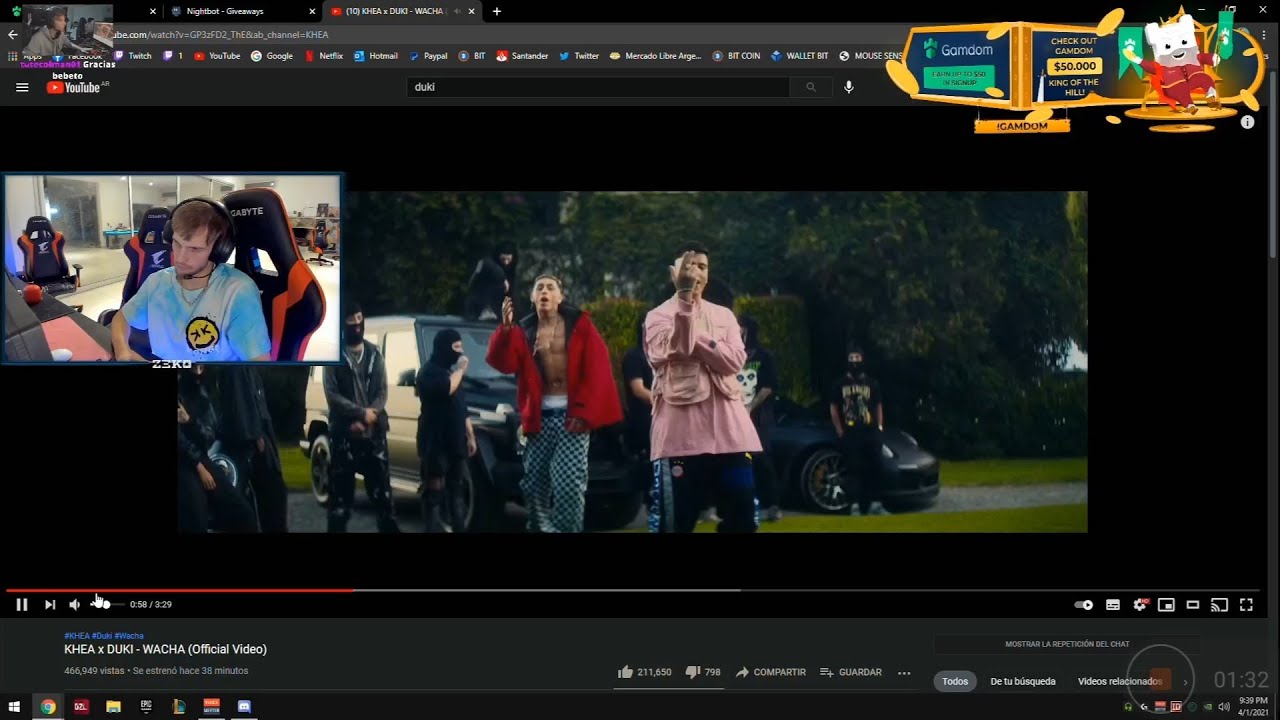The image size is (1280, 720).
Task: Enable the miniplayer mode
Action: click(1166, 604)
